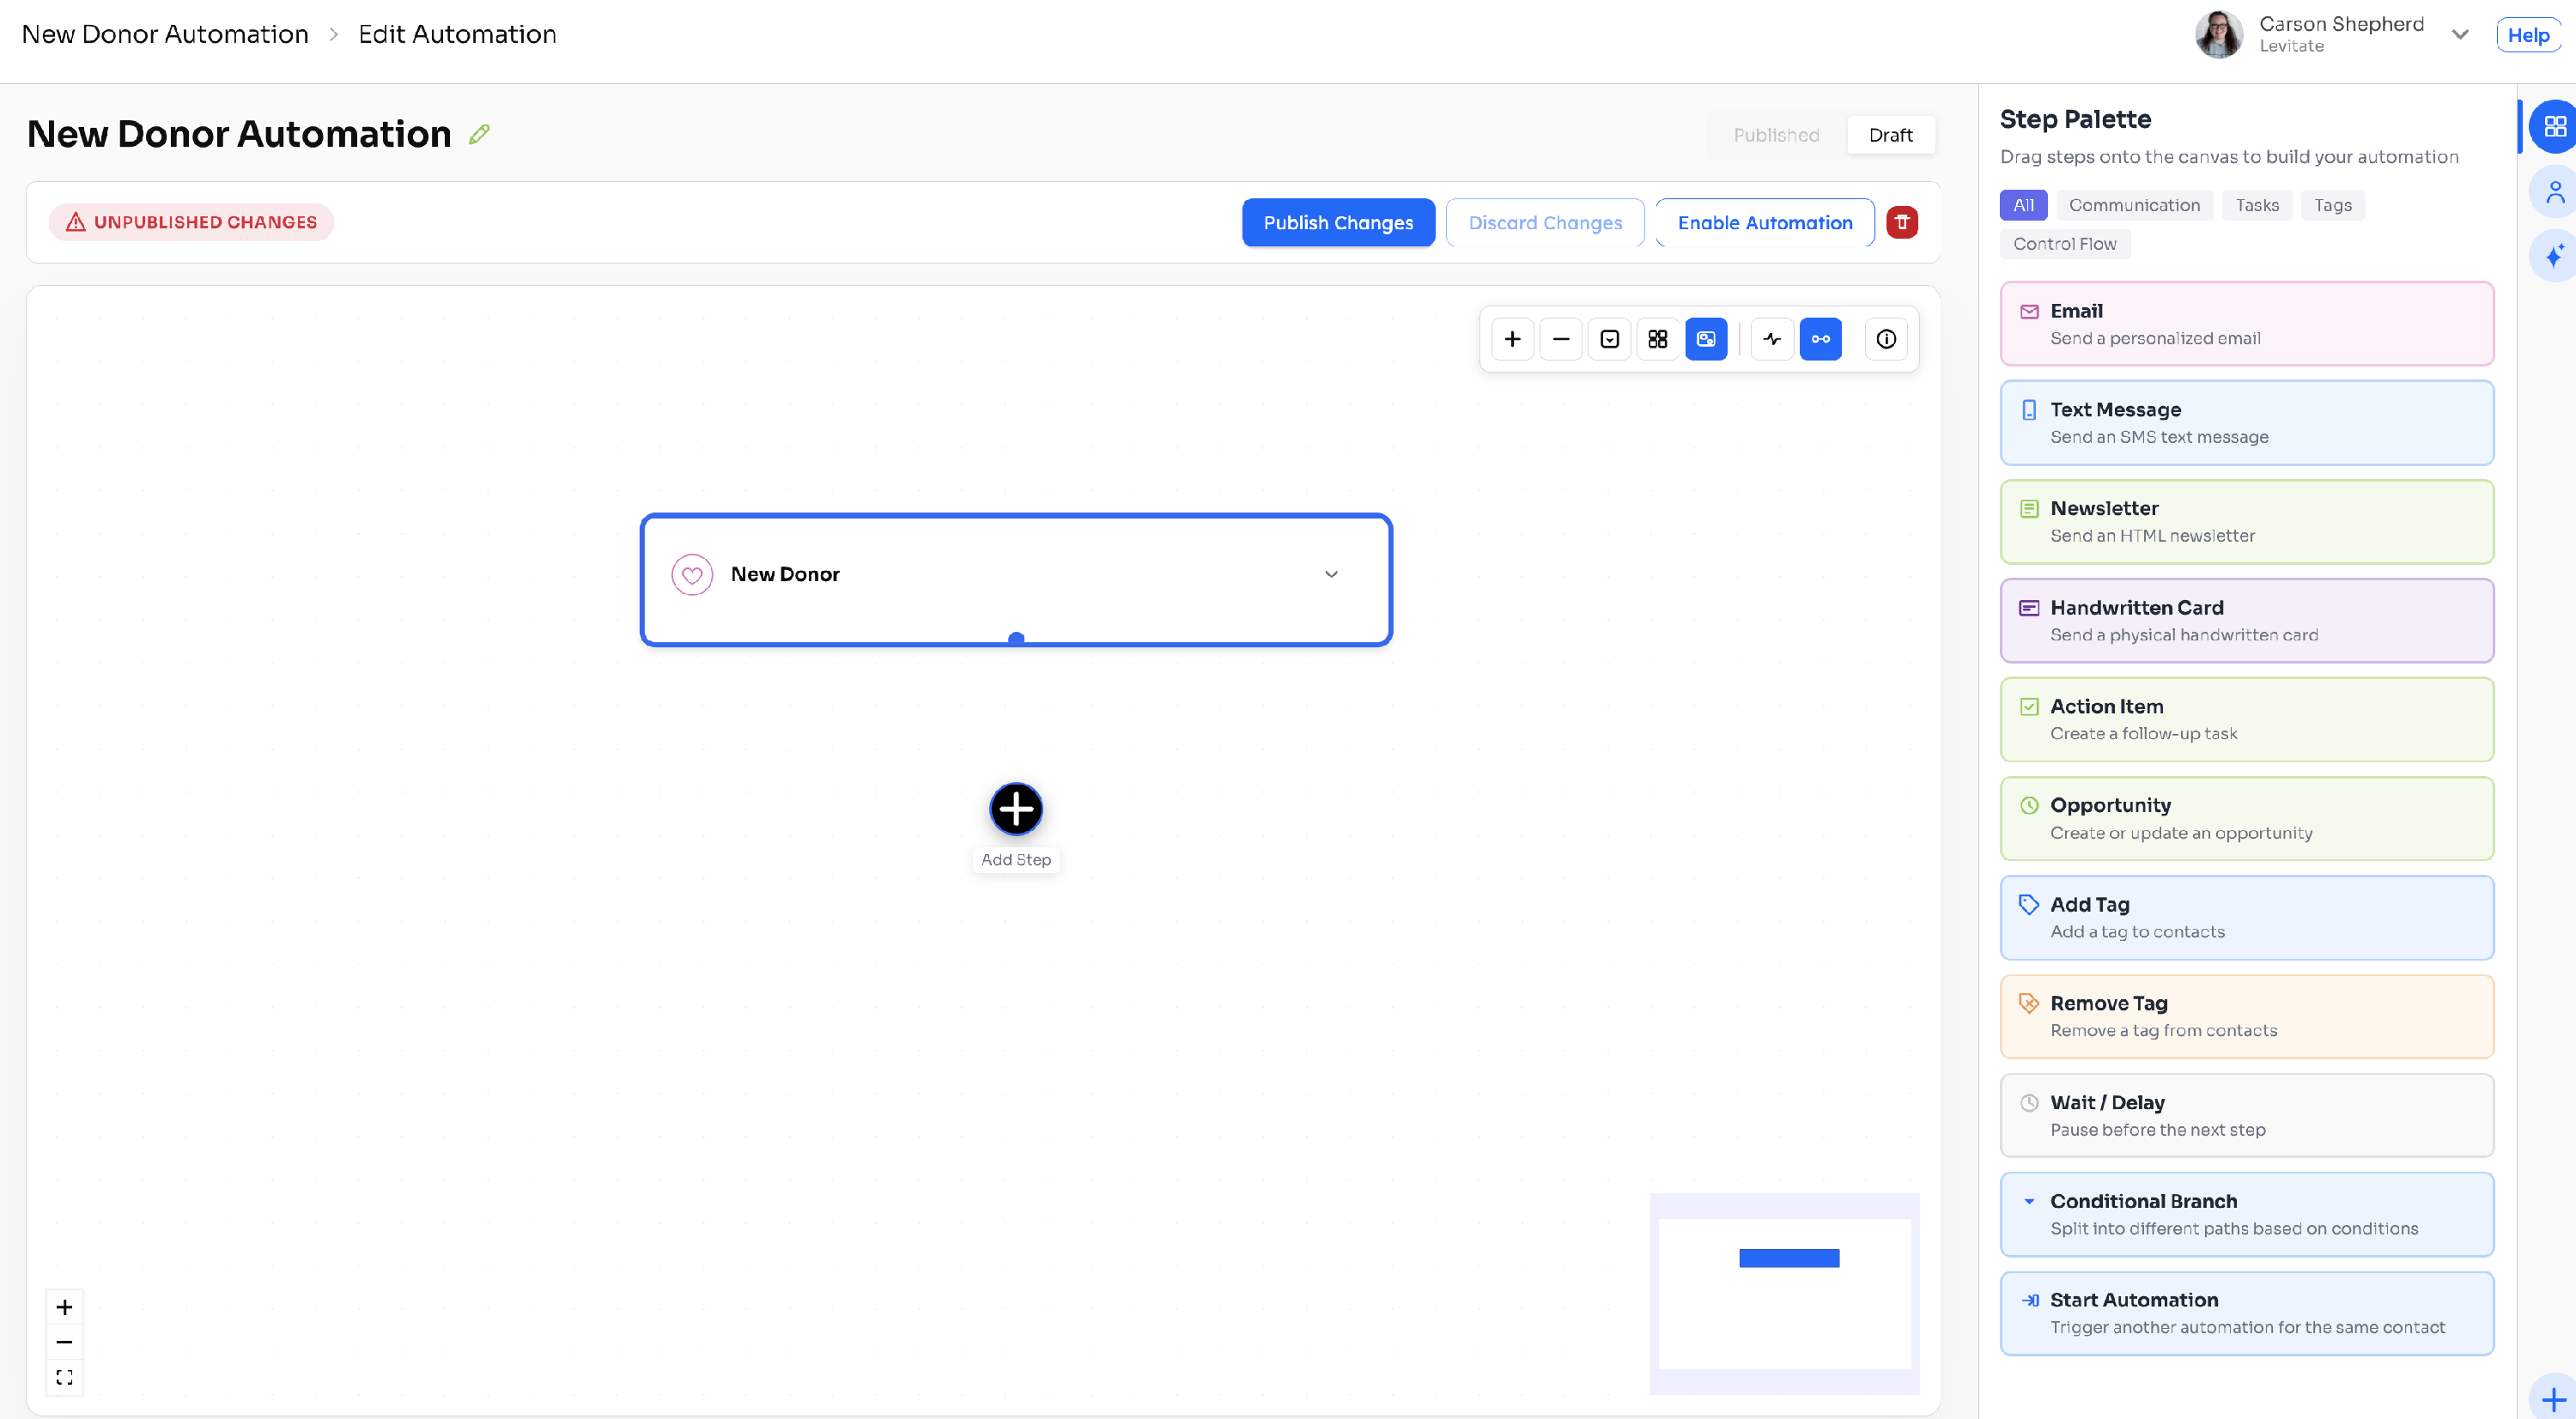Image resolution: width=2576 pixels, height=1419 pixels.
Task: Click the black Add Step plus circle
Action: point(1015,808)
